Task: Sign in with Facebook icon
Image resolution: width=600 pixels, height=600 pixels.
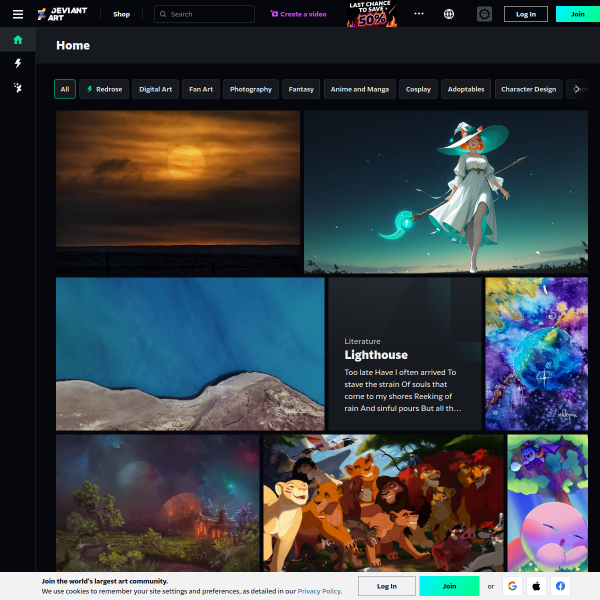Action: (561, 586)
